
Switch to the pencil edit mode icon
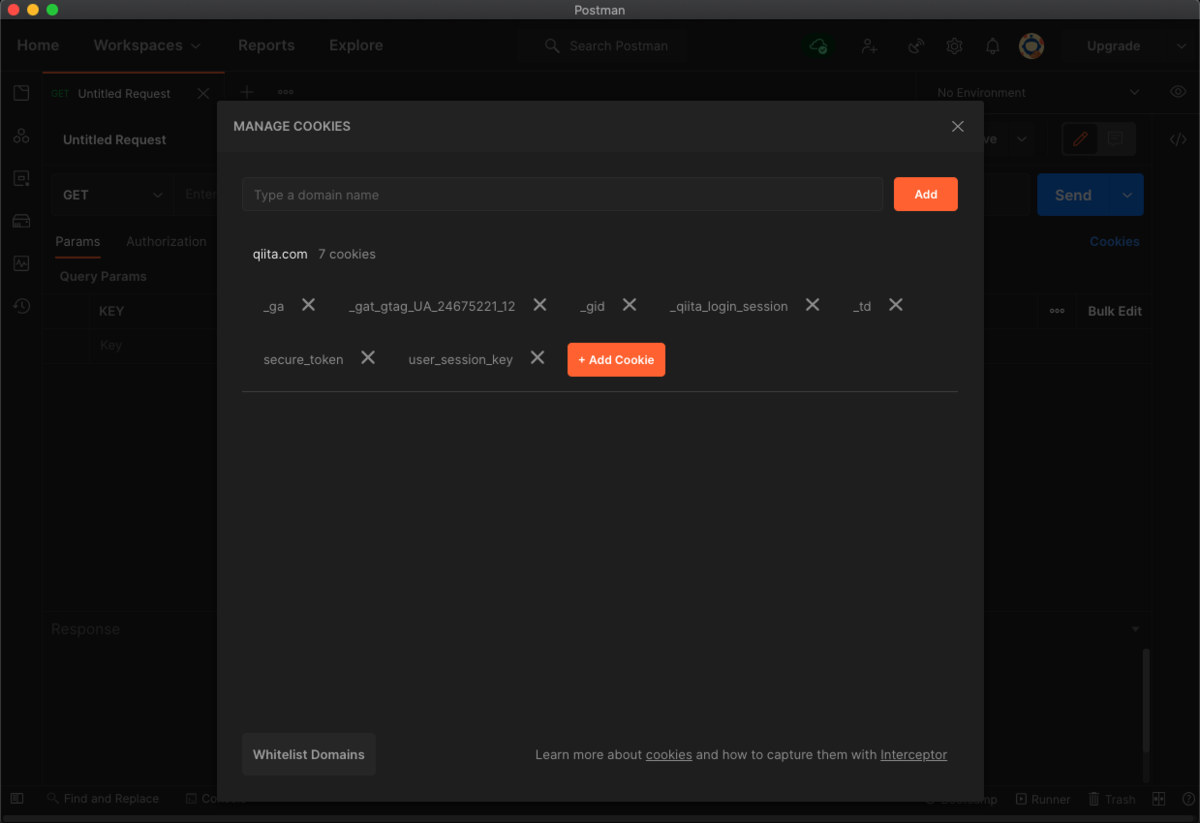pos(1080,140)
